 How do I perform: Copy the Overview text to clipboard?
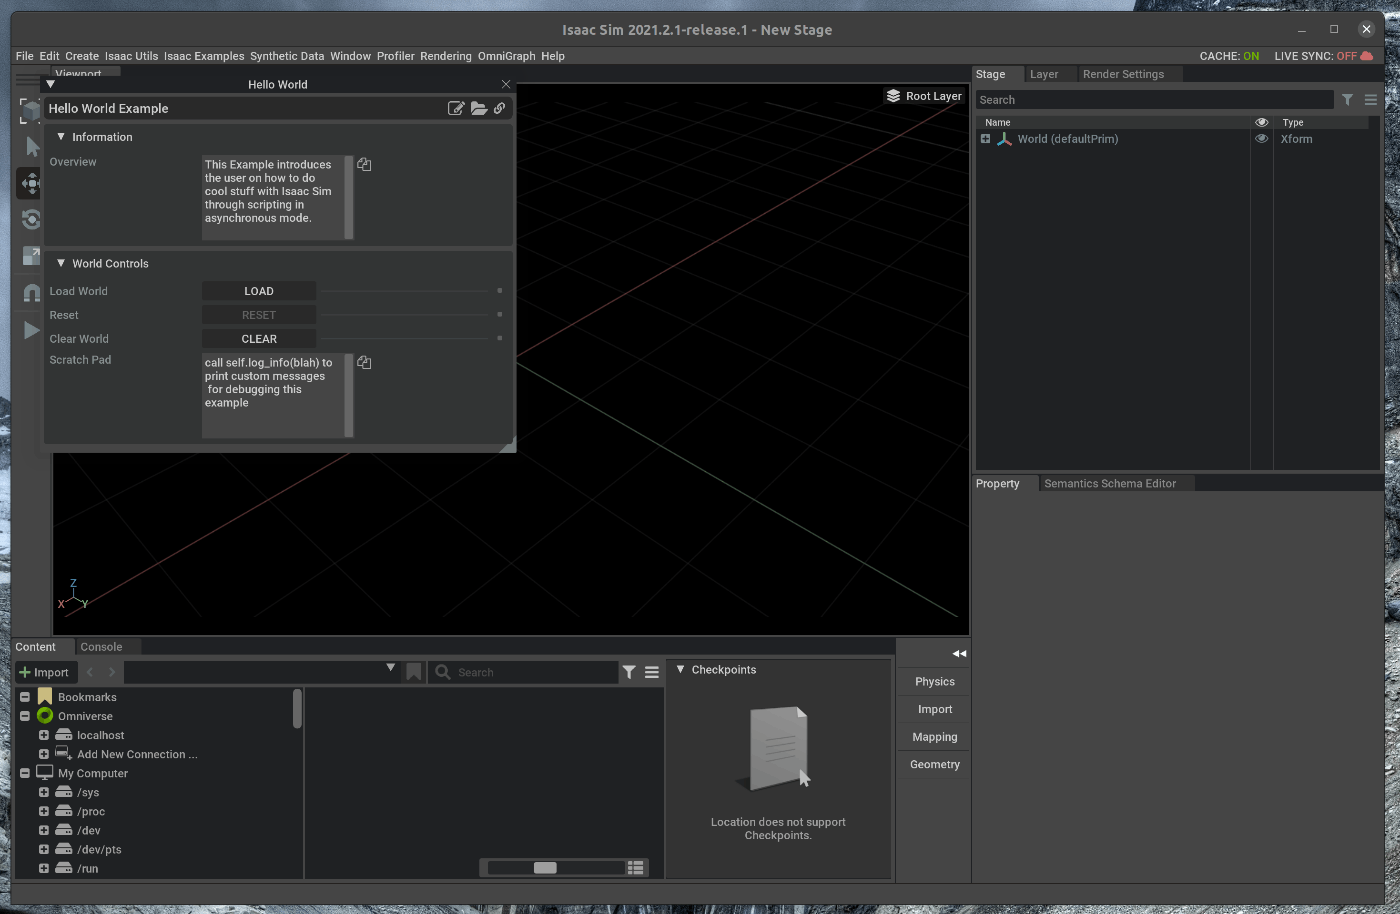click(x=364, y=164)
